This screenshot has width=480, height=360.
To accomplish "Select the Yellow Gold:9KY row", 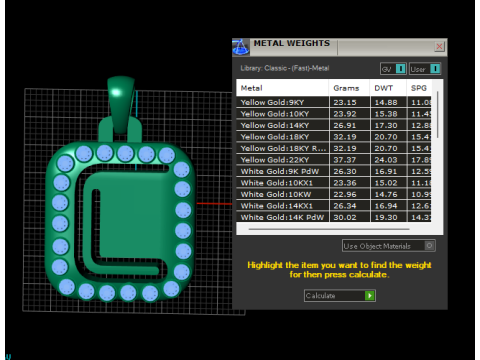I will point(334,102).
